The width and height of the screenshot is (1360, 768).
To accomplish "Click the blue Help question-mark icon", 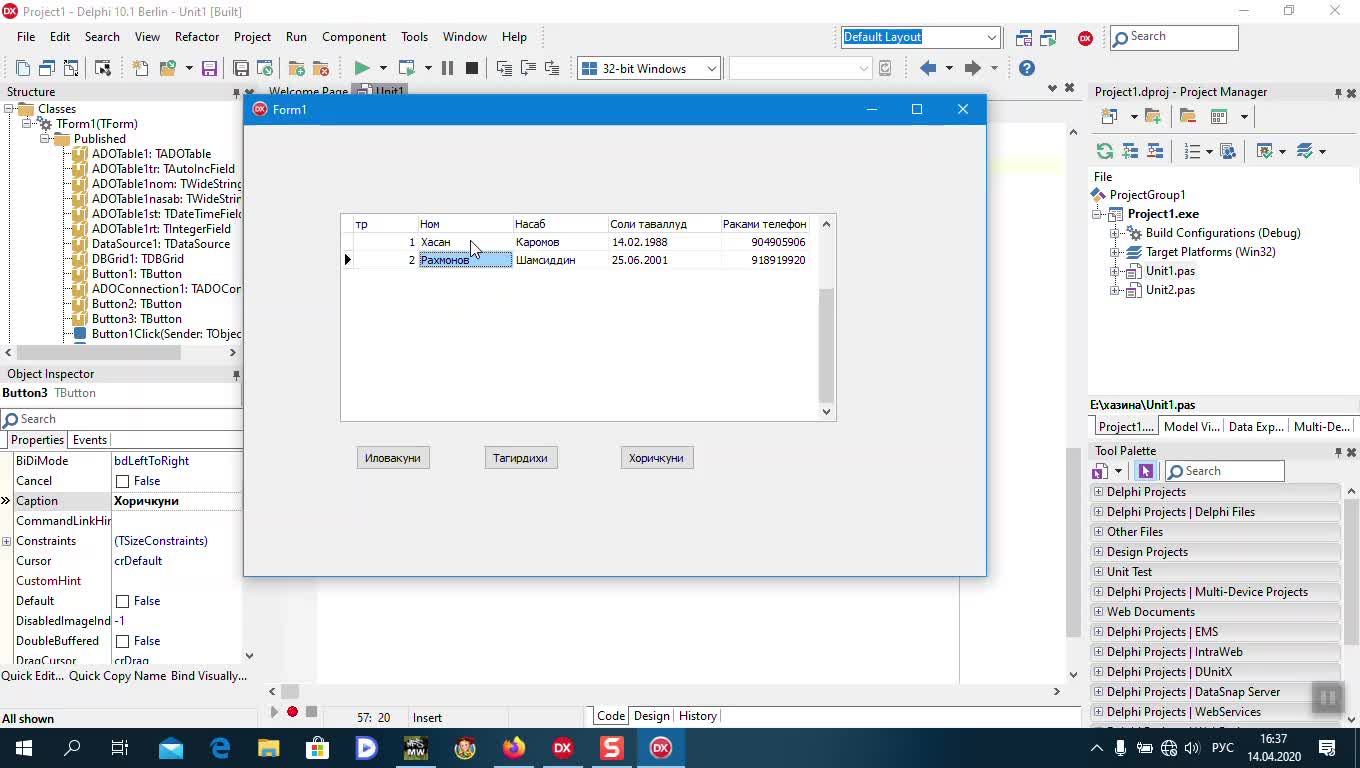I will [1027, 68].
